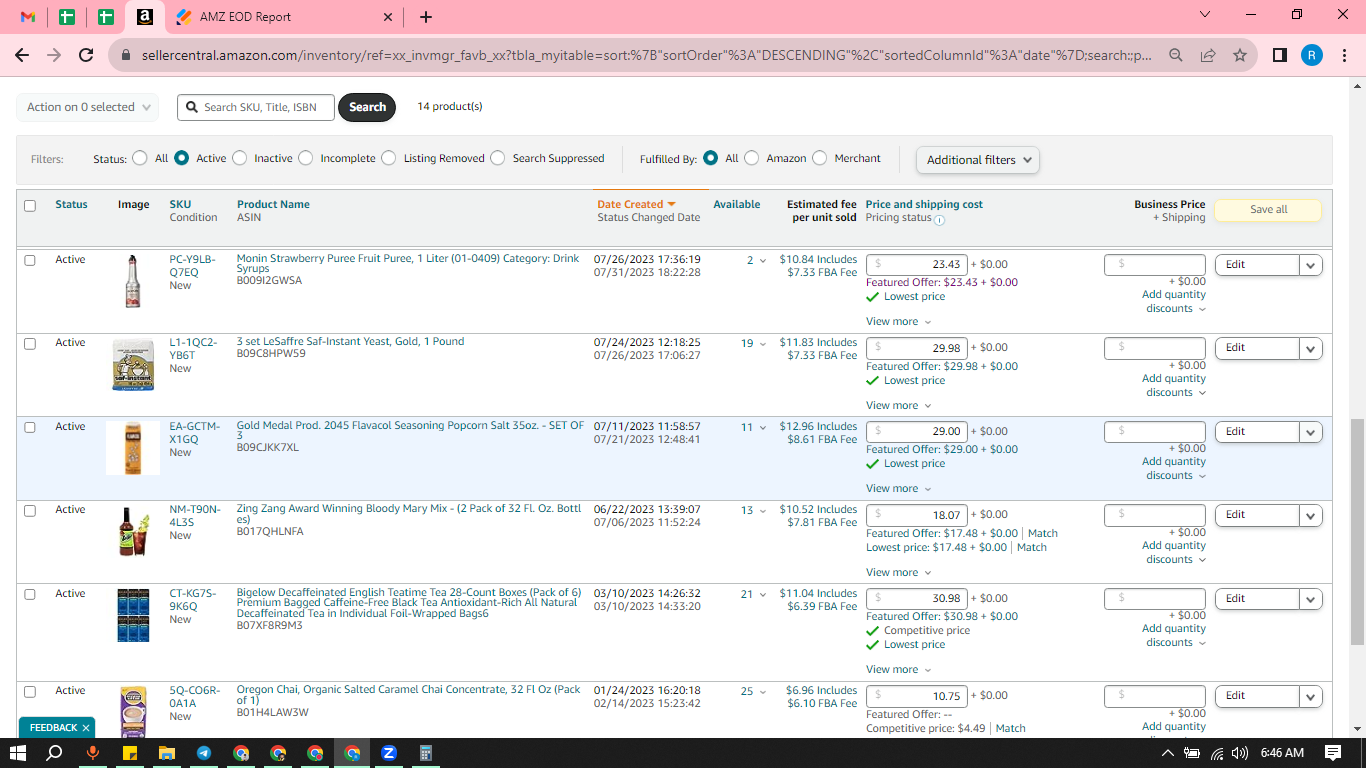Open the Edit dropdown arrow for Bigelow Tea row
This screenshot has height=768, width=1366.
1310,599
